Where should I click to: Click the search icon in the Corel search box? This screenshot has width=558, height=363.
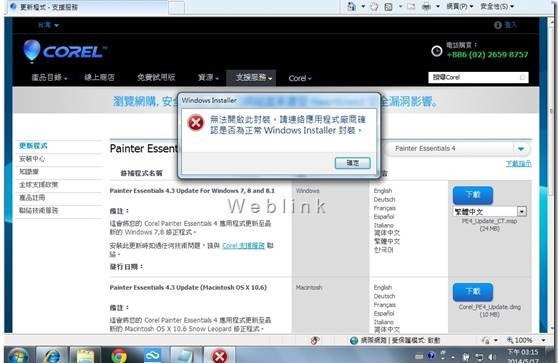coord(522,77)
